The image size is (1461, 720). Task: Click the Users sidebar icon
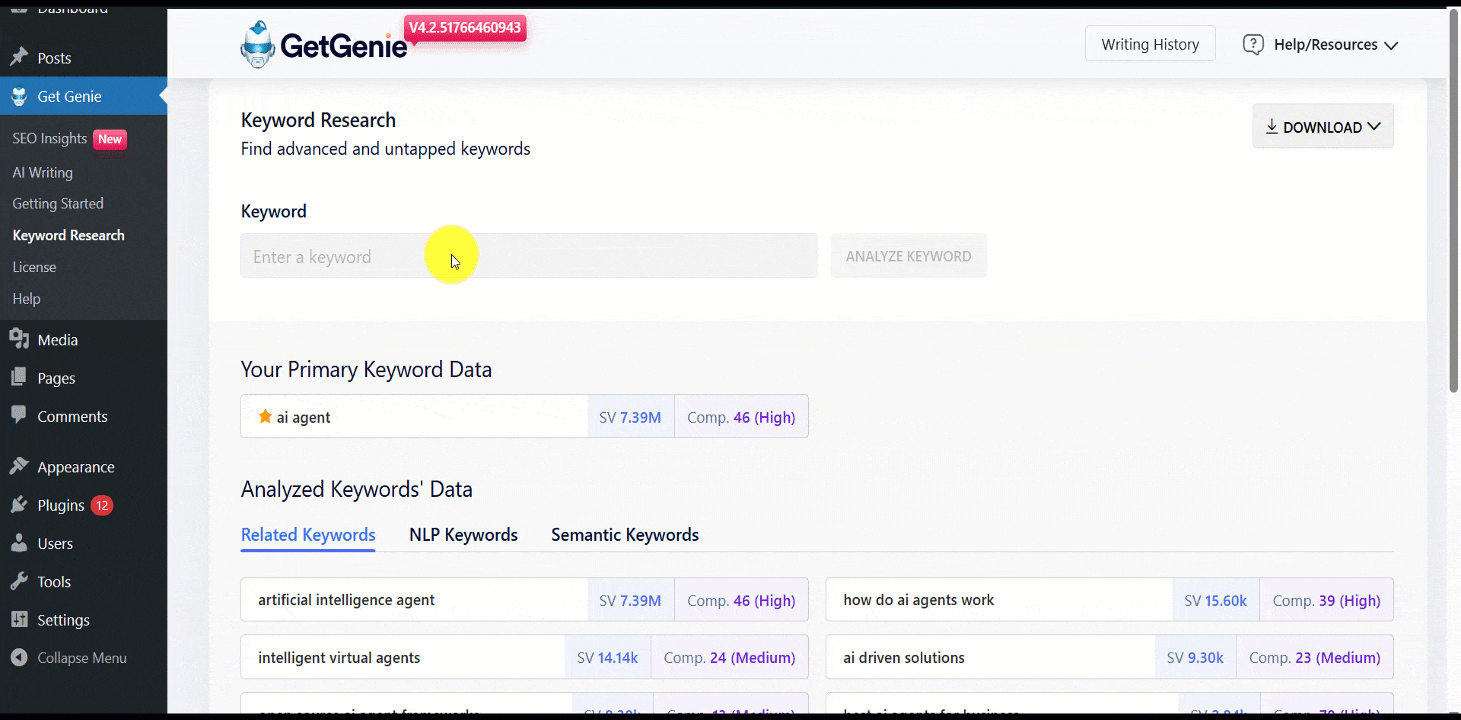click(20, 543)
